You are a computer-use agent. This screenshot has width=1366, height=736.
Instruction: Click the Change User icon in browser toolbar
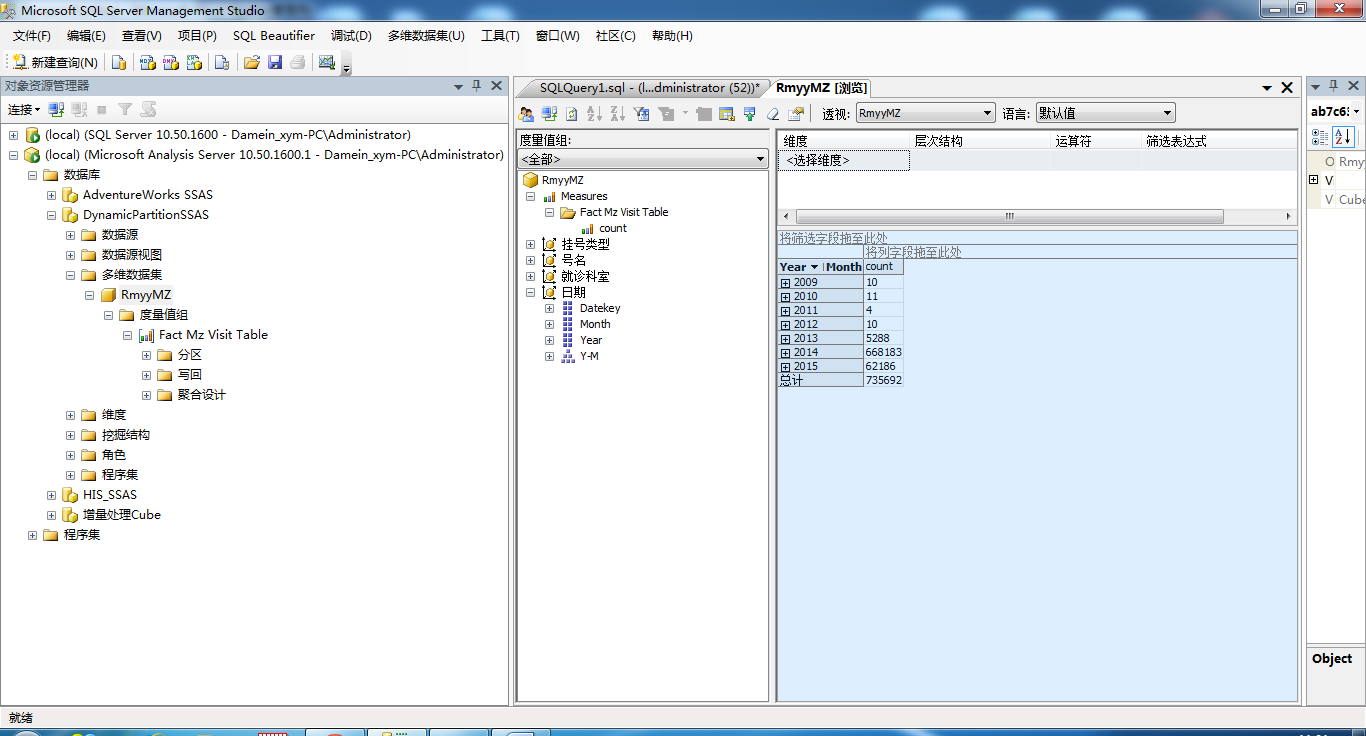coord(526,113)
